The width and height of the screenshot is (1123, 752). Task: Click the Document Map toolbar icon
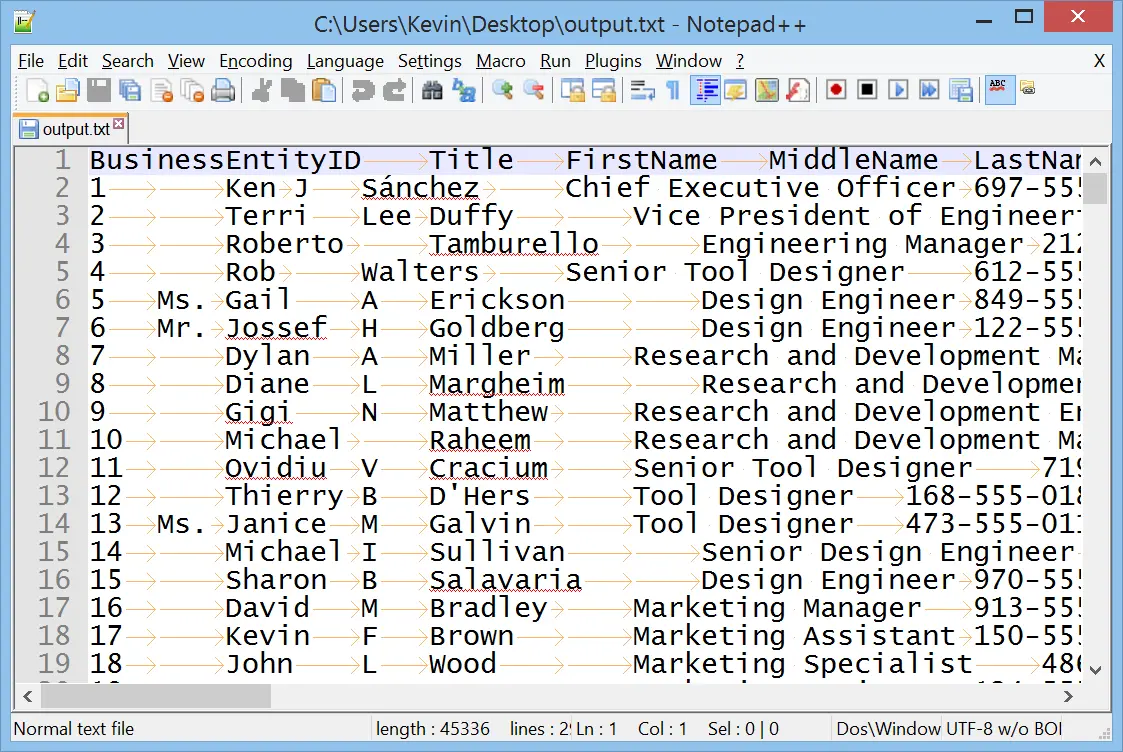point(766,91)
